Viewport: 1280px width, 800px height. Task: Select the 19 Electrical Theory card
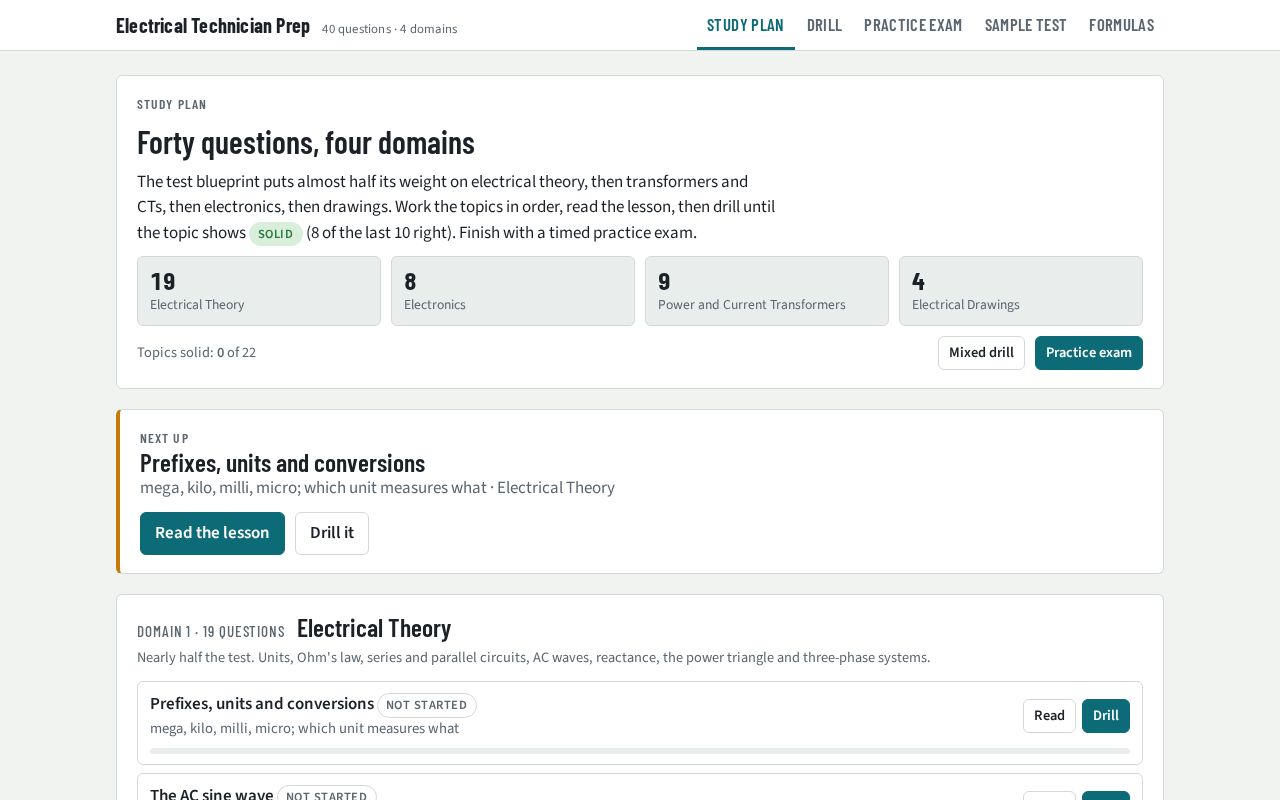(x=259, y=291)
